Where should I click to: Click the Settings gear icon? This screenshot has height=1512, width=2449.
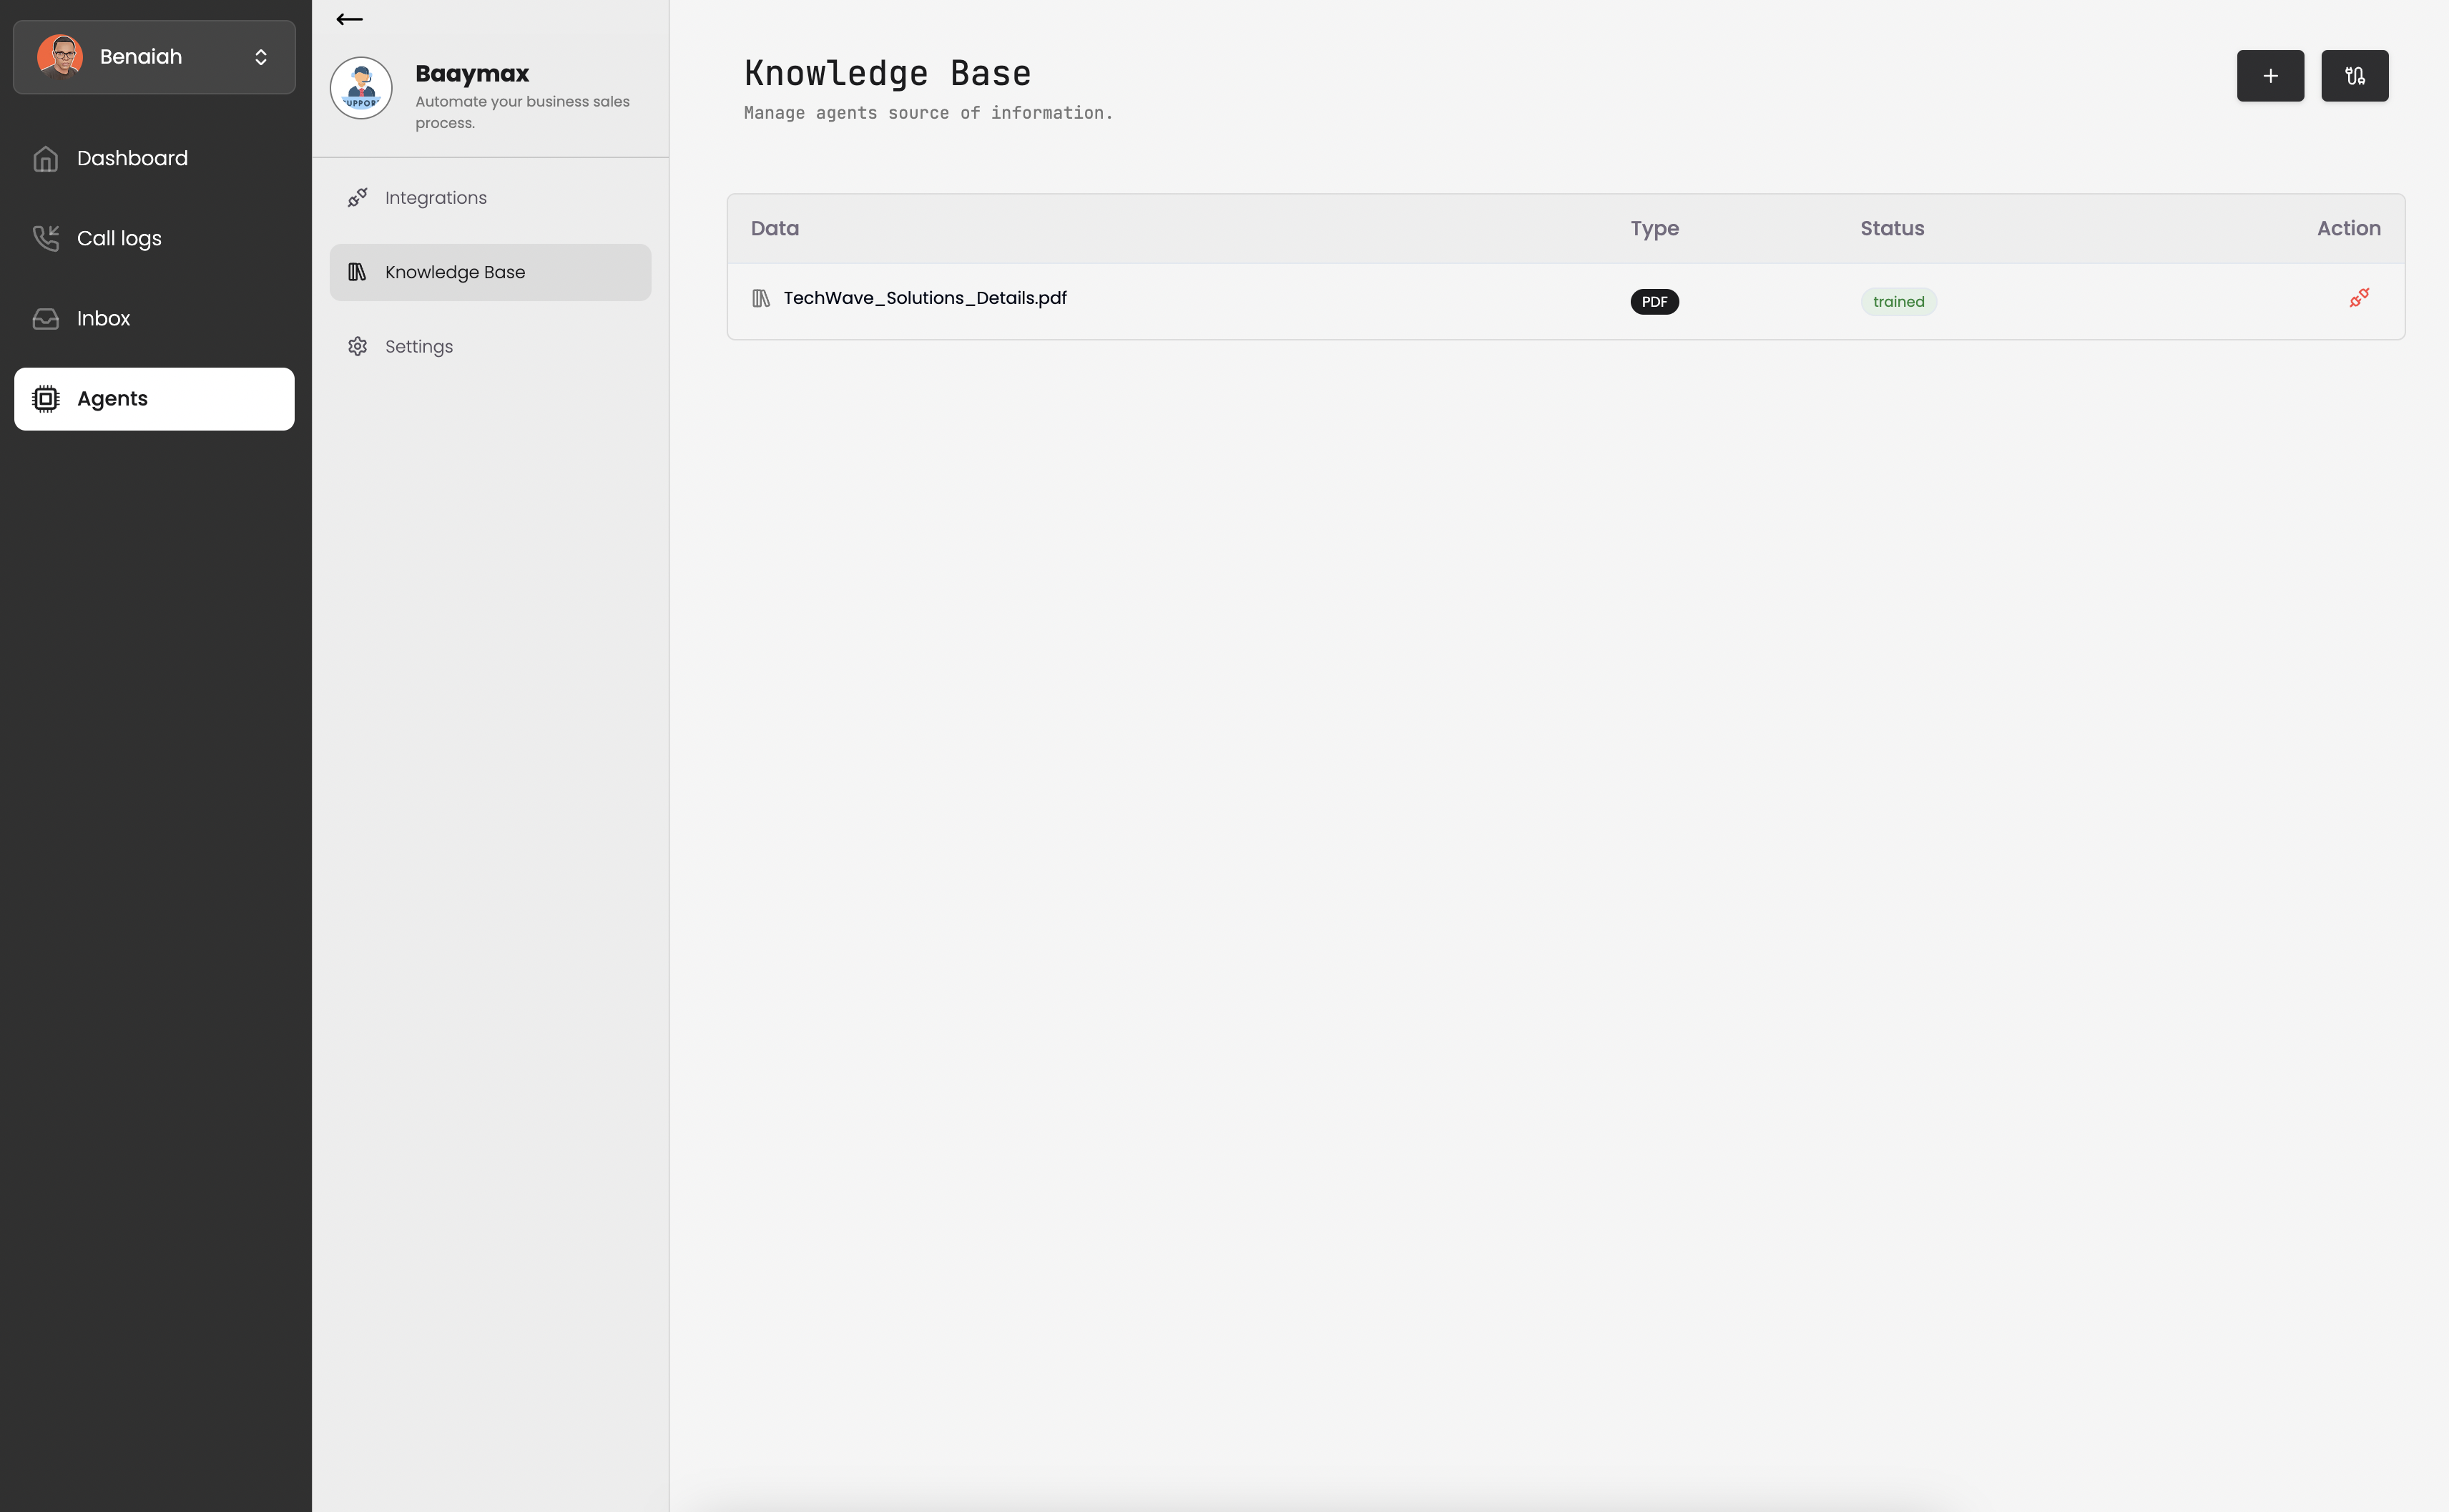coord(358,347)
